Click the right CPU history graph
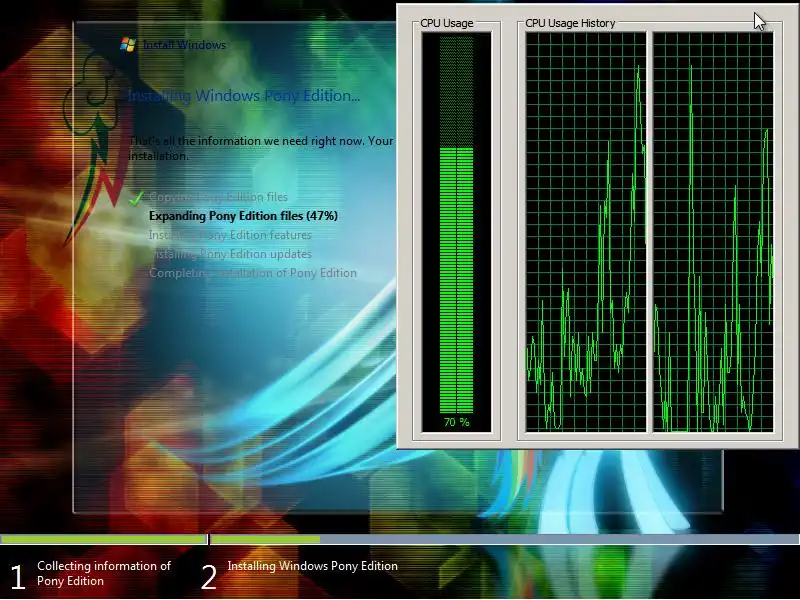Viewport: 800px width, 600px height. tap(713, 232)
